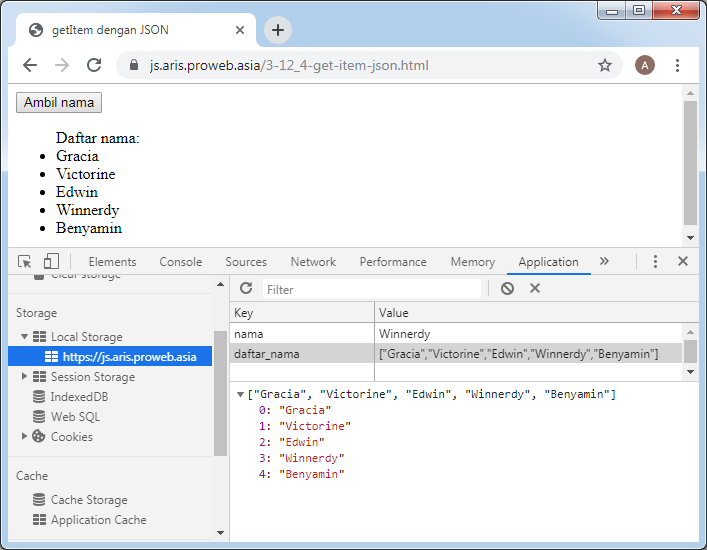The width and height of the screenshot is (707, 550).
Task: Open the profile avatar menu
Action: (x=645, y=65)
